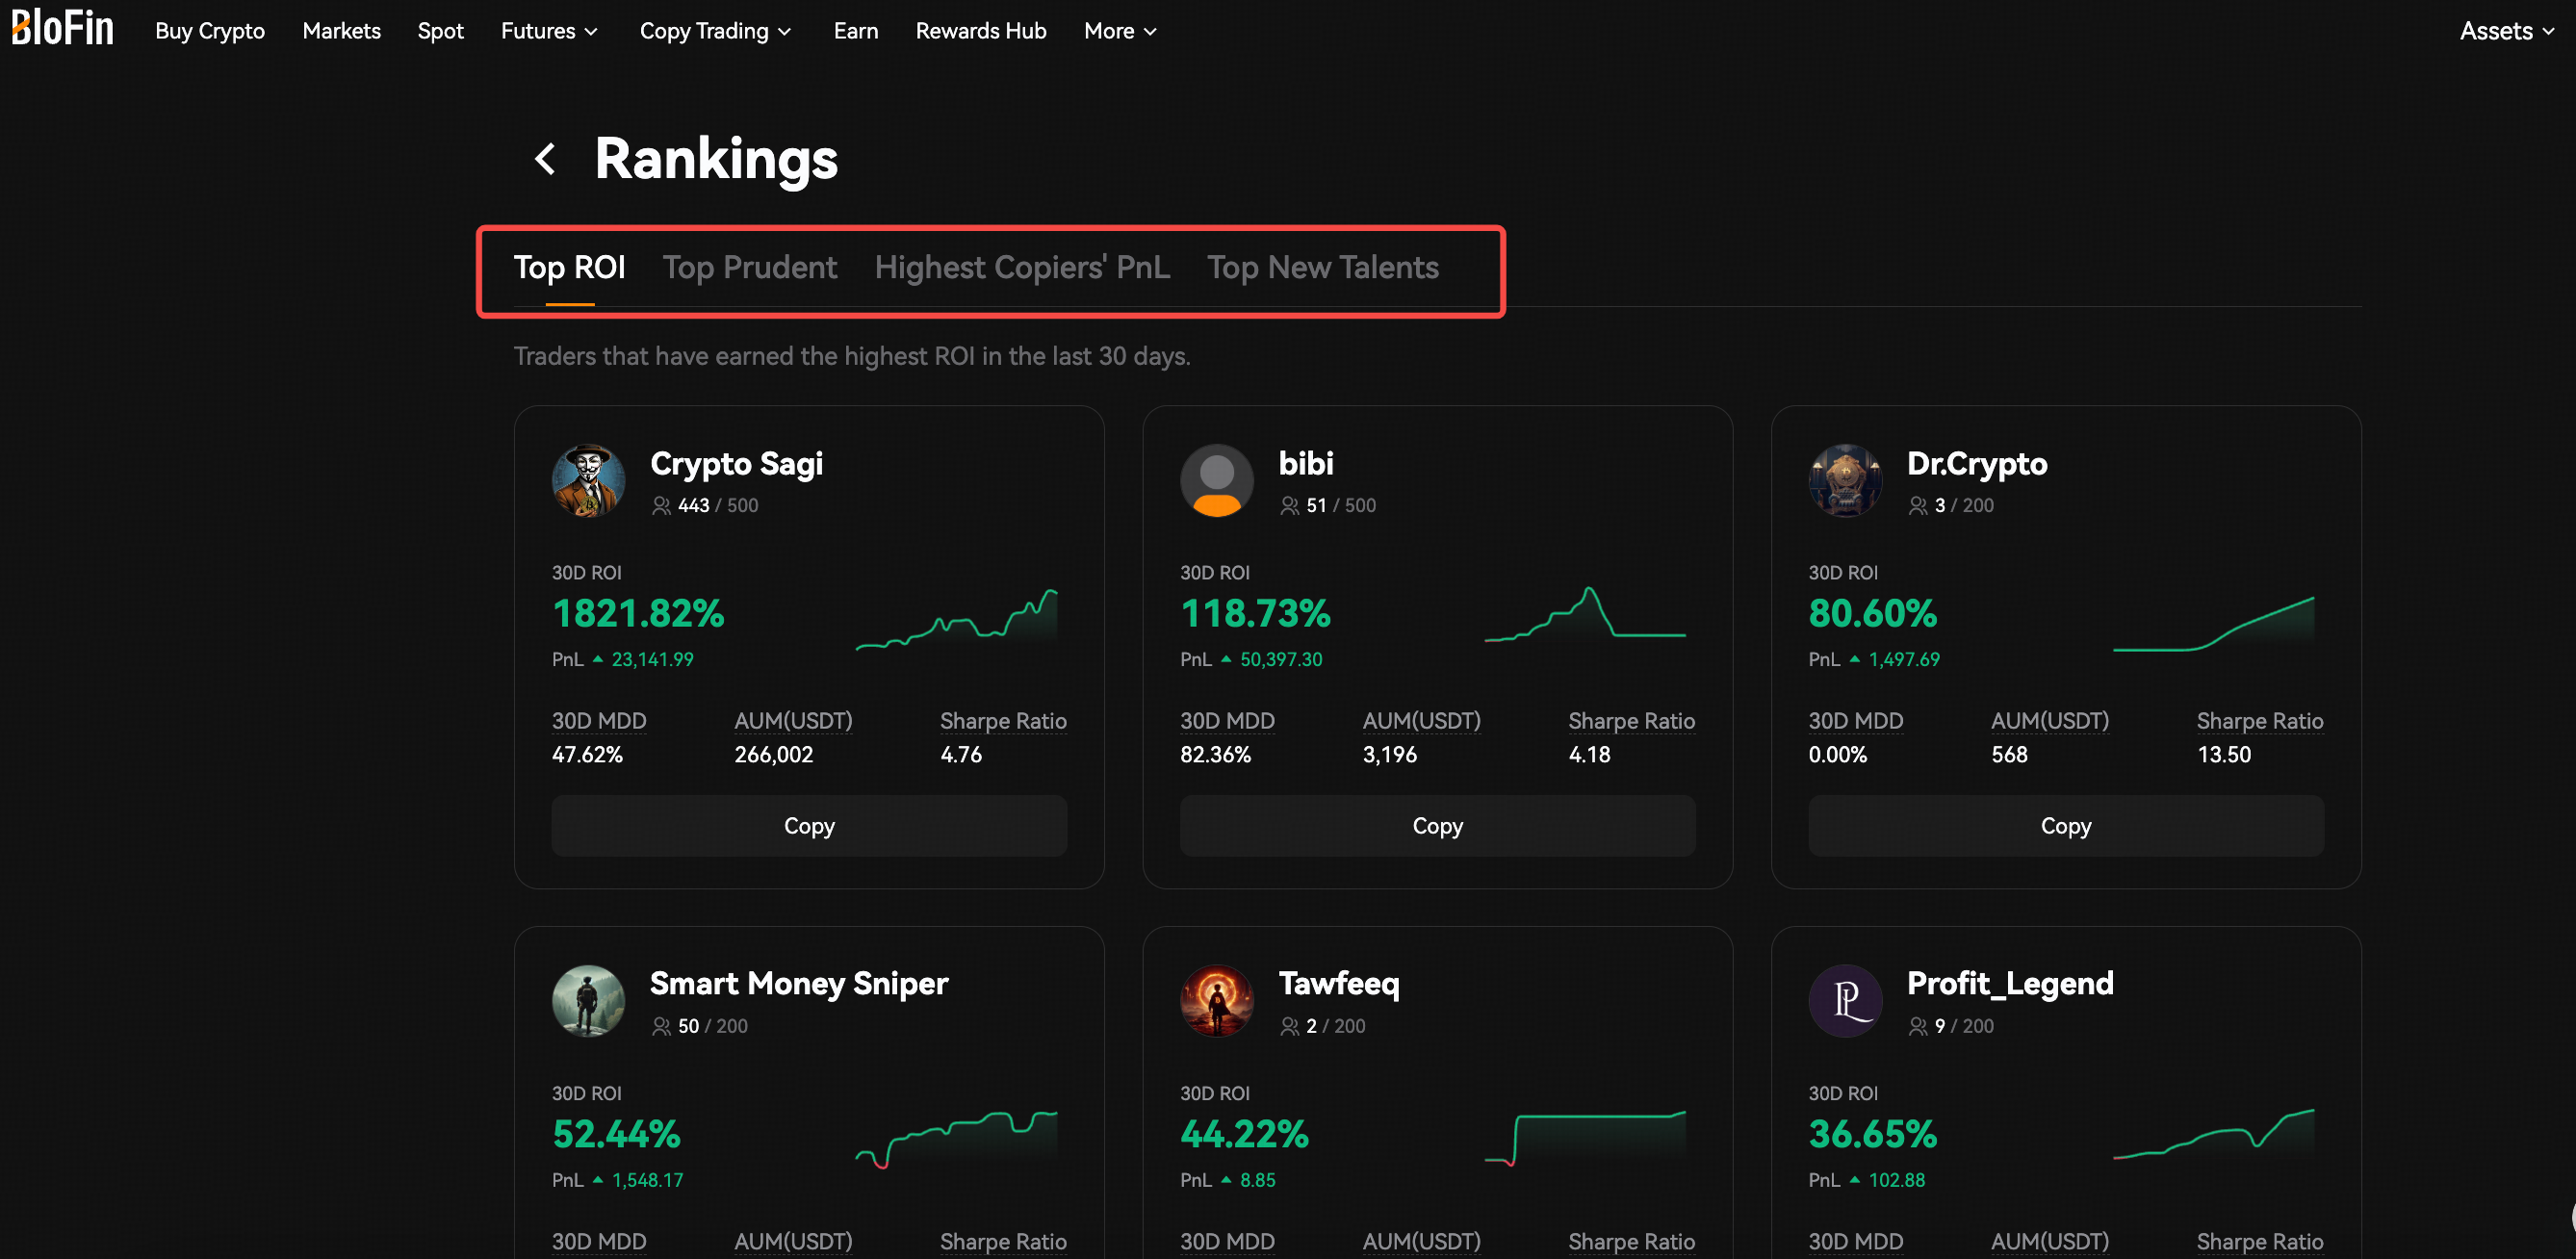2576x1259 pixels.
Task: Click the PnL up arrow for Crypto Sagi
Action: pyautogui.click(x=598, y=659)
